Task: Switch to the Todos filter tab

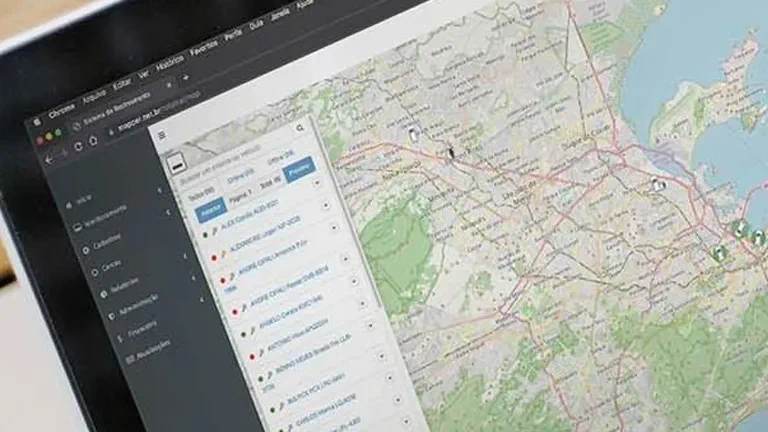Action: [x=201, y=192]
